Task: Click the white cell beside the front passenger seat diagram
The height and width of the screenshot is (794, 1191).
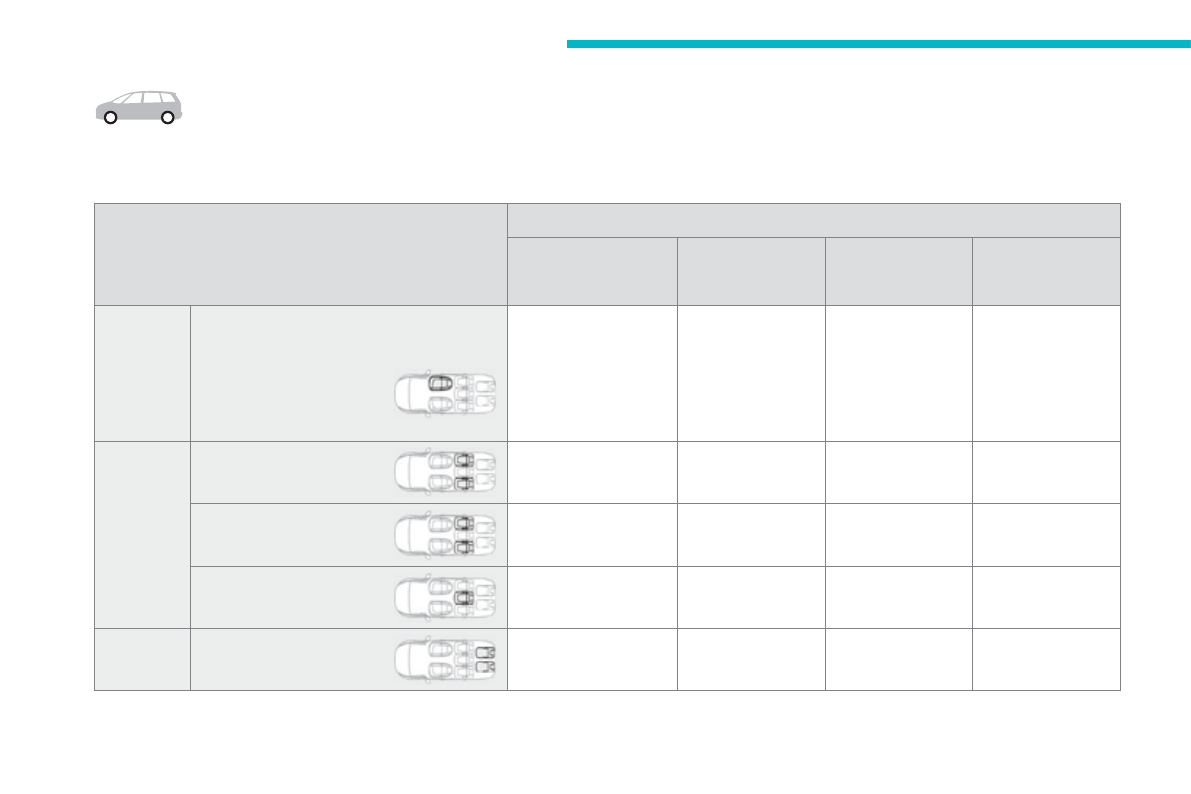Action: 592,373
